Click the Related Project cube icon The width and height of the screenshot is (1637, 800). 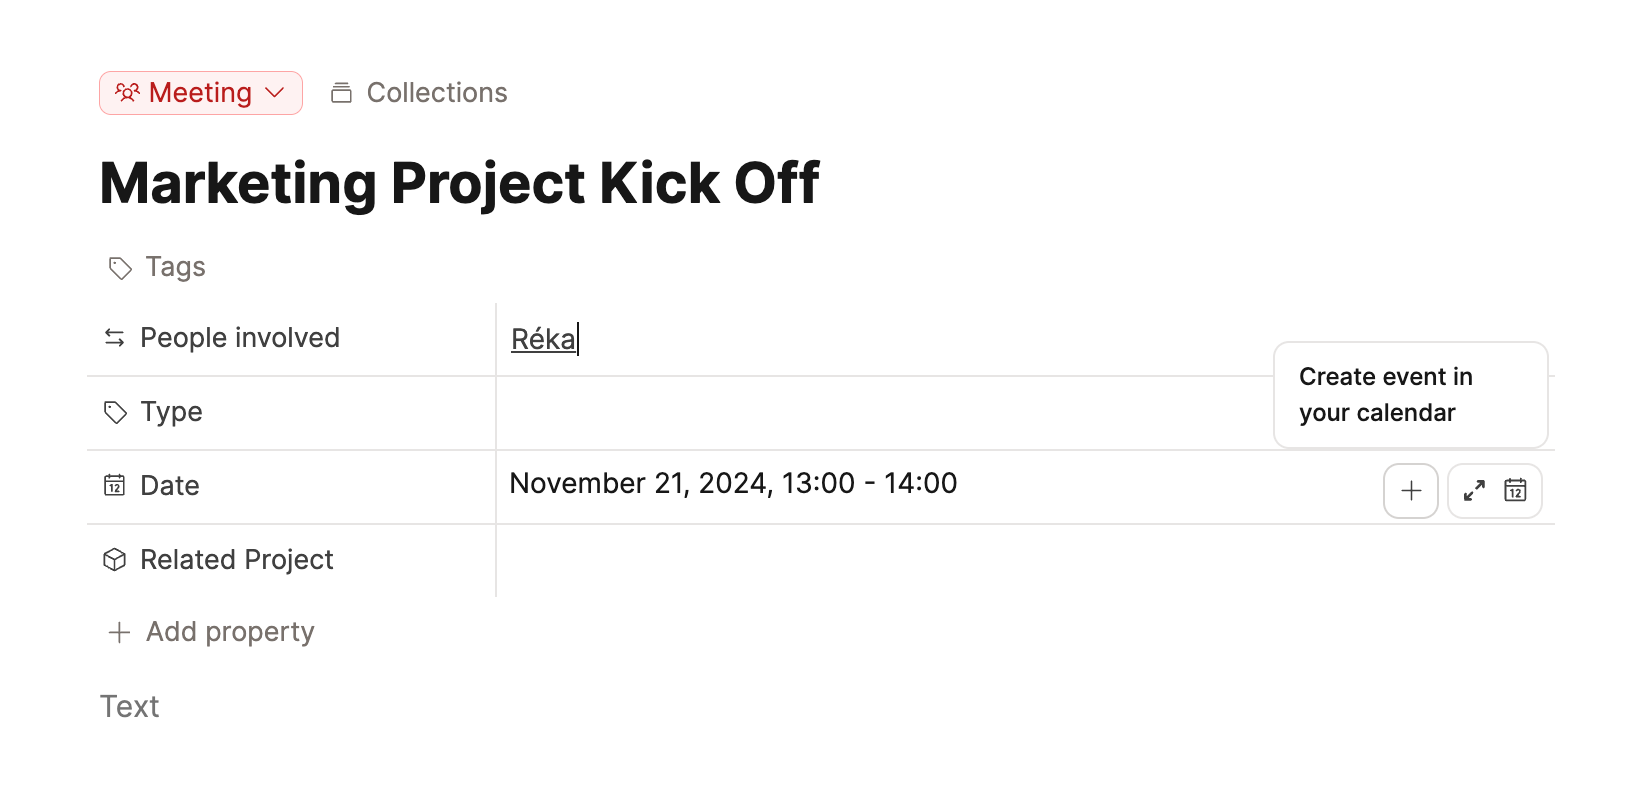(x=114, y=559)
